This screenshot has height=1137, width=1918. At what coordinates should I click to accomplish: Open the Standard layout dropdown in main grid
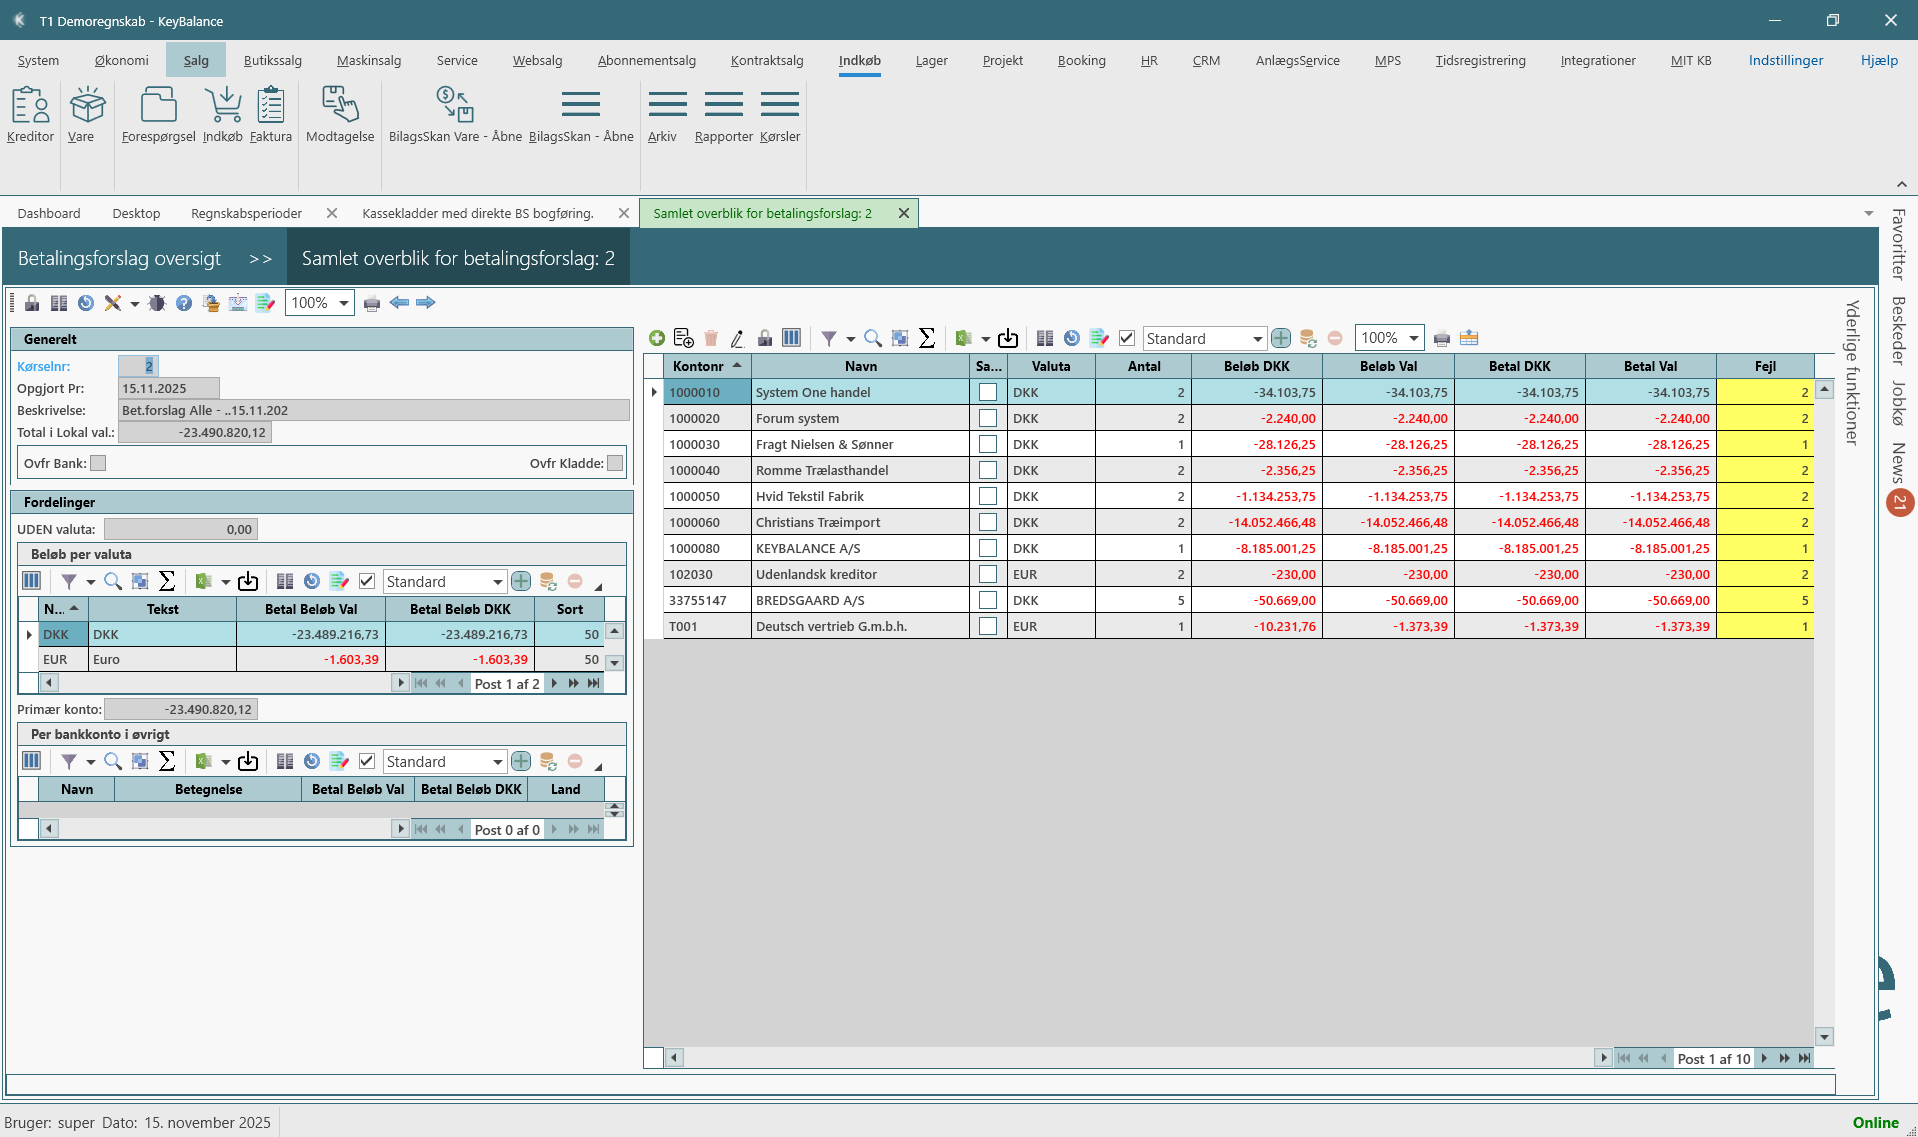[1257, 339]
